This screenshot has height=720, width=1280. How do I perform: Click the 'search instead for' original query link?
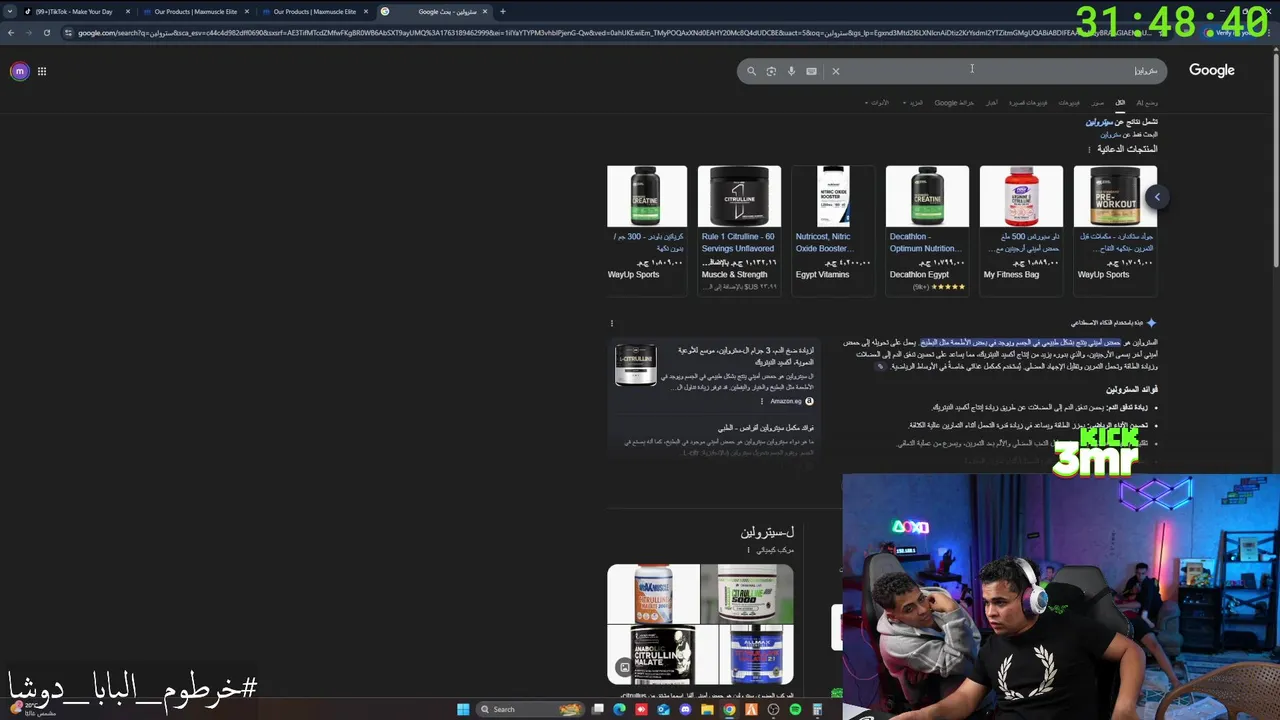1110,134
